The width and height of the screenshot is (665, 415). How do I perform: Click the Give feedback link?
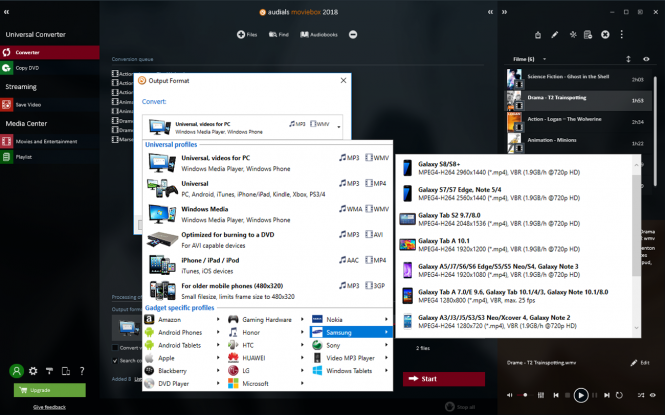(x=50, y=407)
